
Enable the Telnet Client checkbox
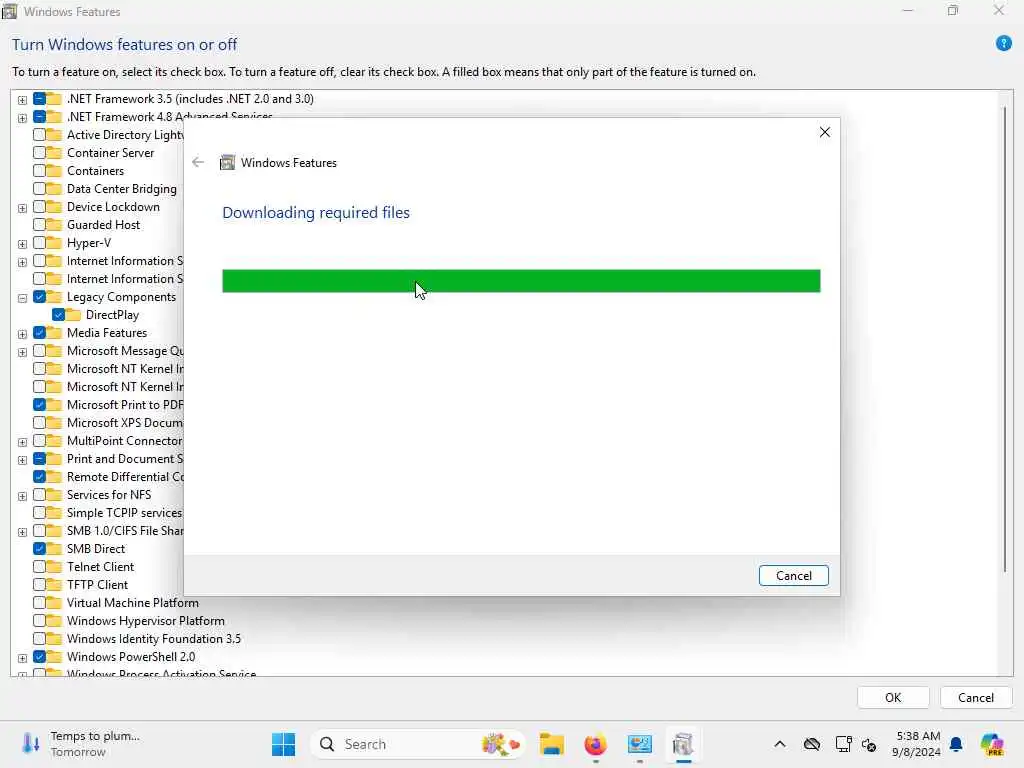pos(39,567)
